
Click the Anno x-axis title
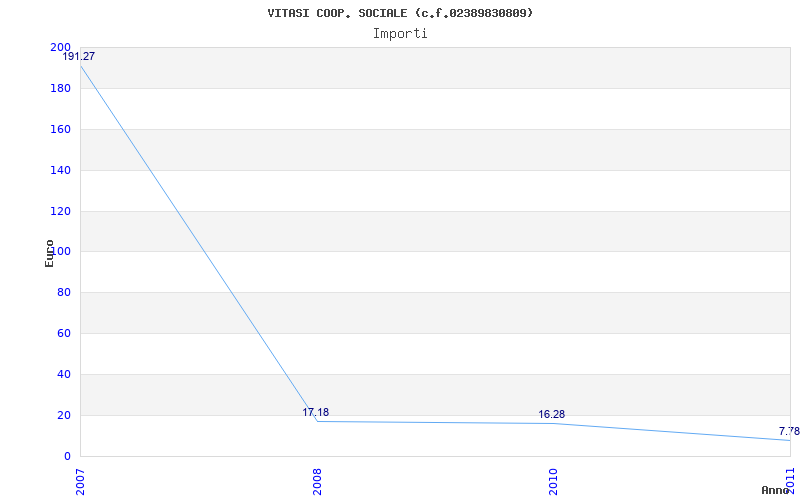click(x=776, y=490)
